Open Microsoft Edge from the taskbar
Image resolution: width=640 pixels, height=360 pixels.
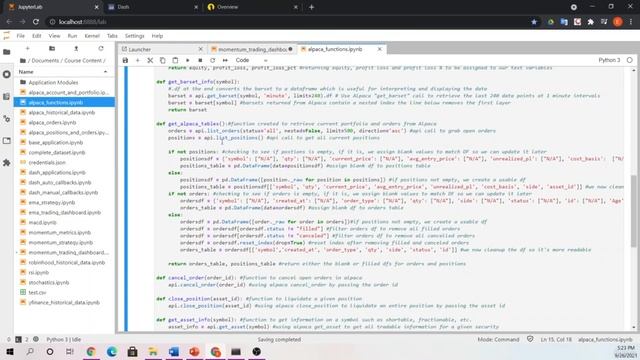coord(111,351)
